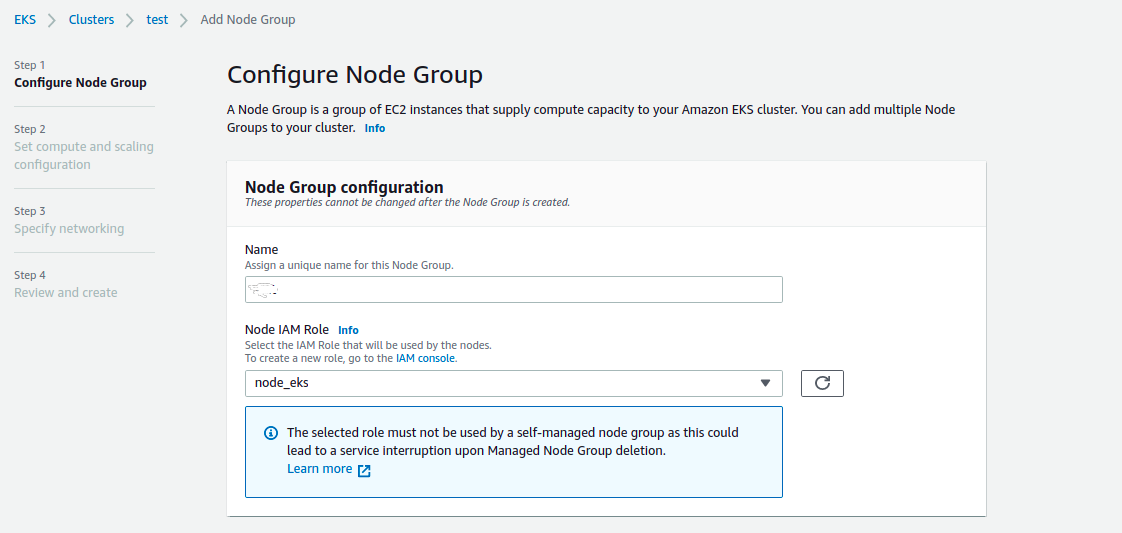Click the Configure Node Group page heading

355,75
